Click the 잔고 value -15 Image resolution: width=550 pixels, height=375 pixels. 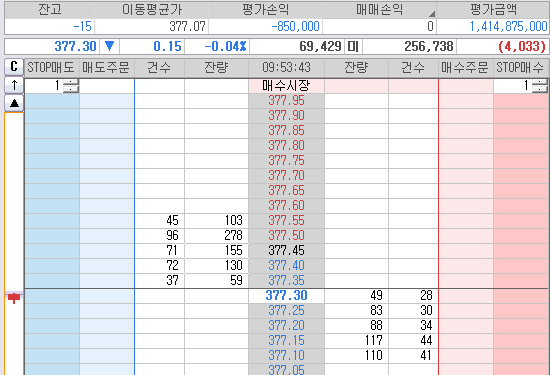pyautogui.click(x=83, y=26)
